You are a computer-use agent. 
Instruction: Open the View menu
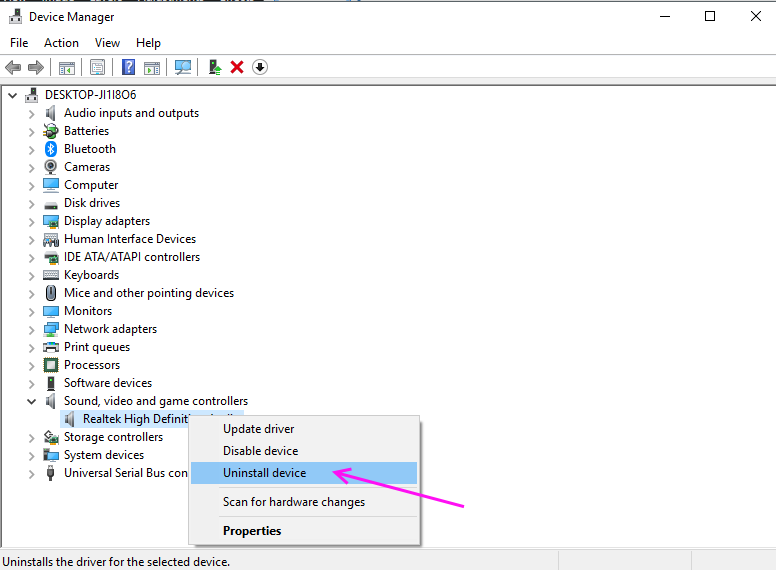(107, 43)
